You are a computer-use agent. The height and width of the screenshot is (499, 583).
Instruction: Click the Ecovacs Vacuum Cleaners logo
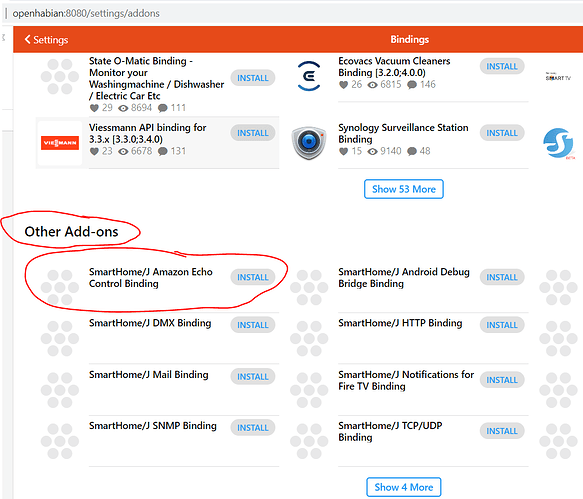coord(309,76)
